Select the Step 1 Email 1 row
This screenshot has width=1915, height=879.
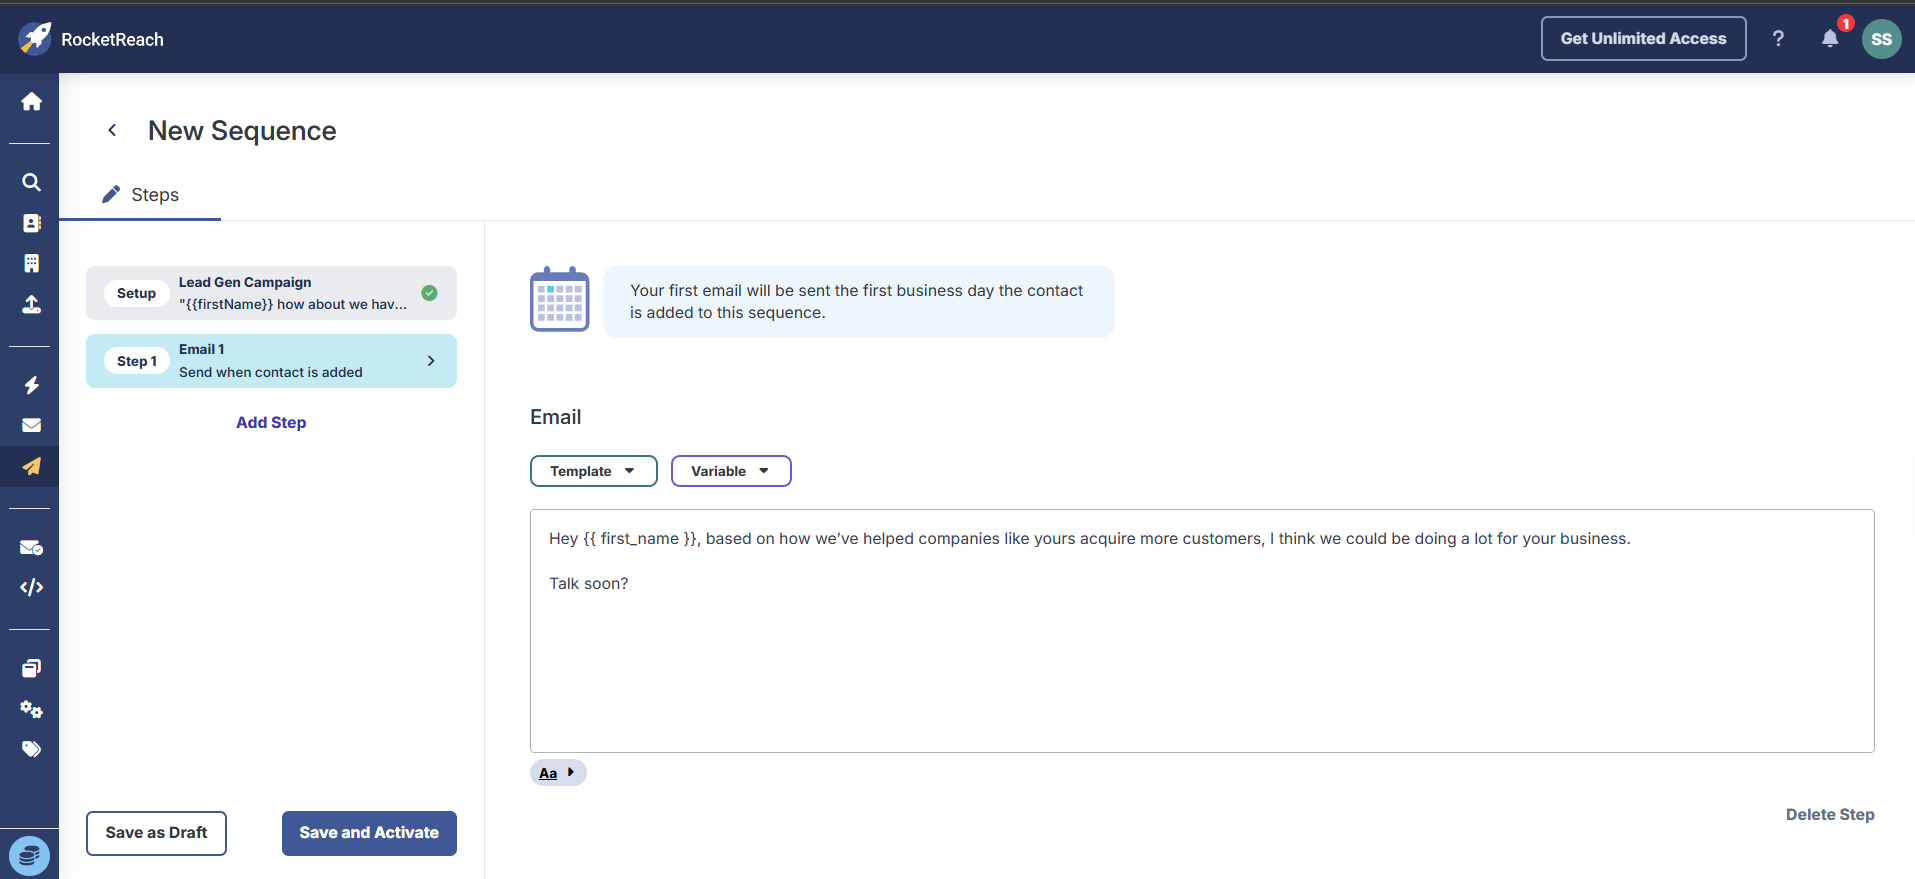(271, 361)
